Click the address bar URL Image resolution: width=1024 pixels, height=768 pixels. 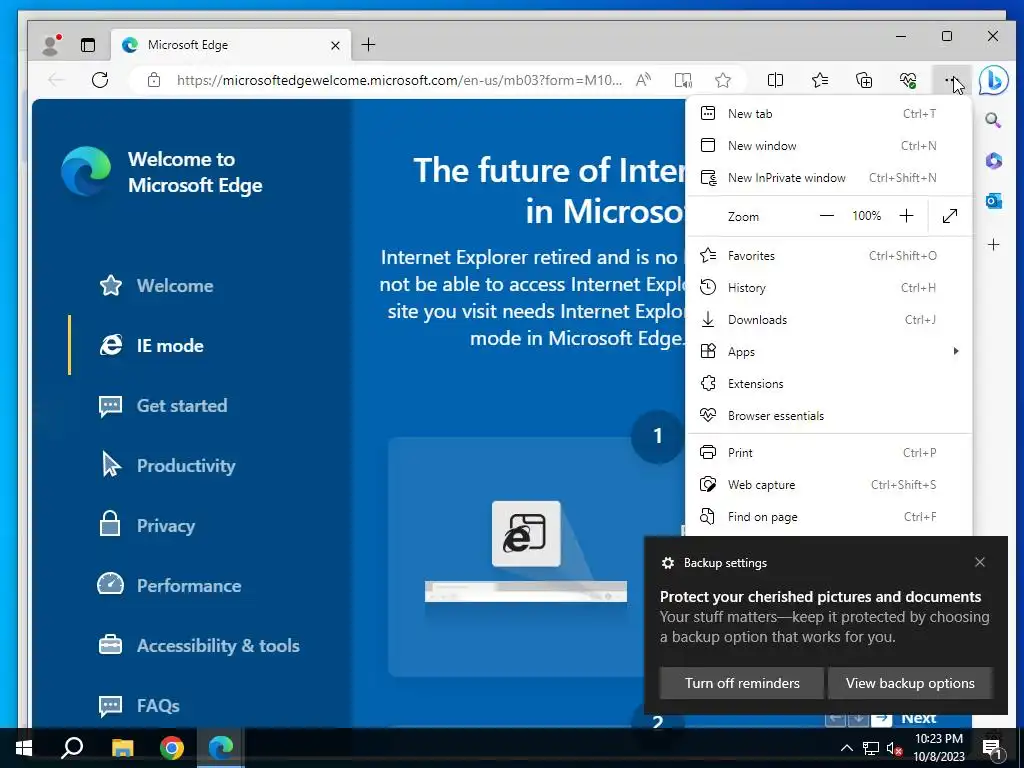399,80
